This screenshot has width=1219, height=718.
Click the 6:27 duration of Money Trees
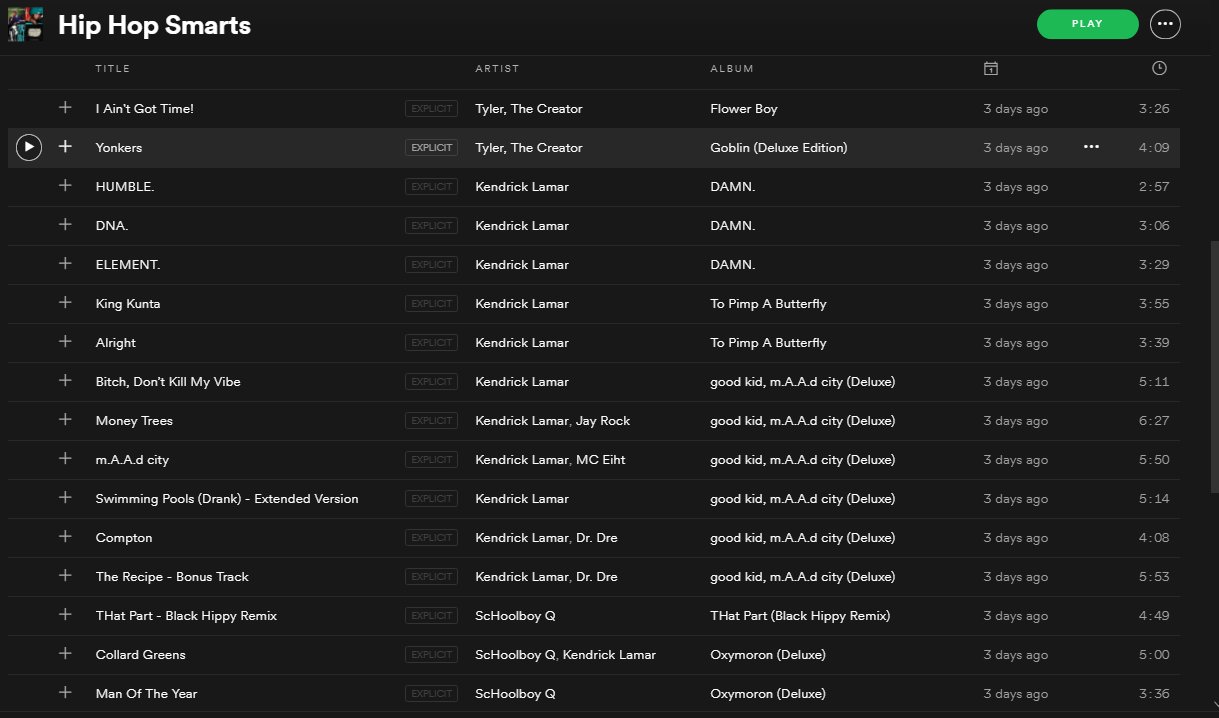1154,421
